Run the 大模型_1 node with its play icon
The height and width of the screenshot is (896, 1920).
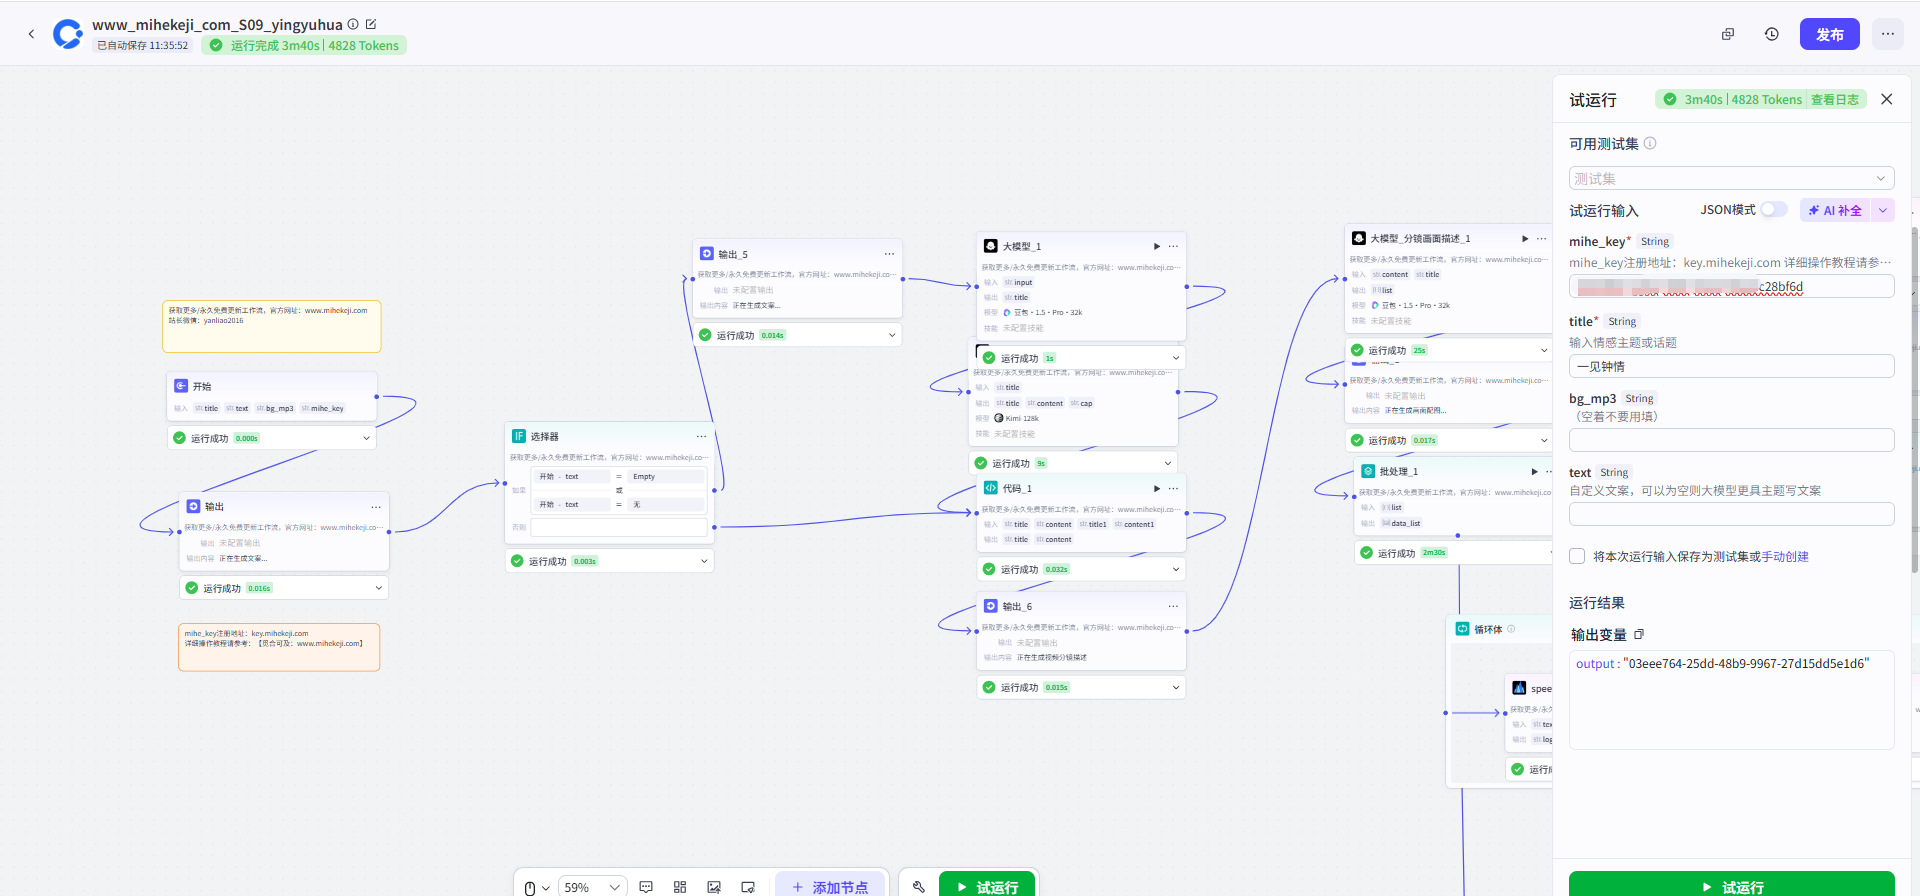(x=1156, y=246)
